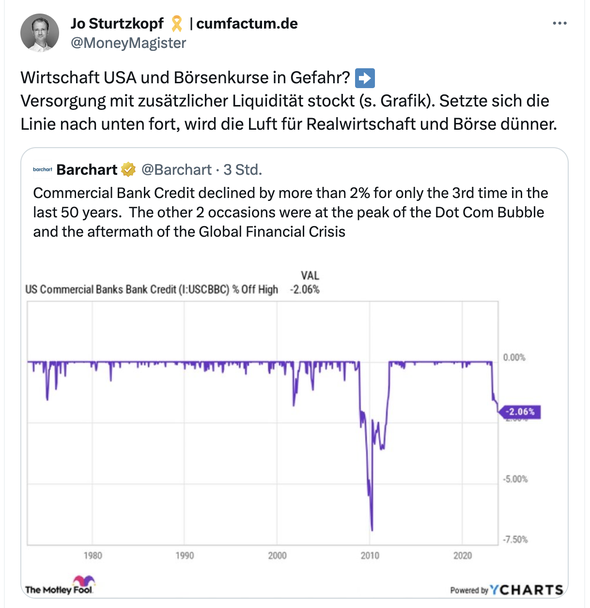Click the 2010 x-axis label
The height and width of the screenshot is (608, 590).
tap(370, 555)
